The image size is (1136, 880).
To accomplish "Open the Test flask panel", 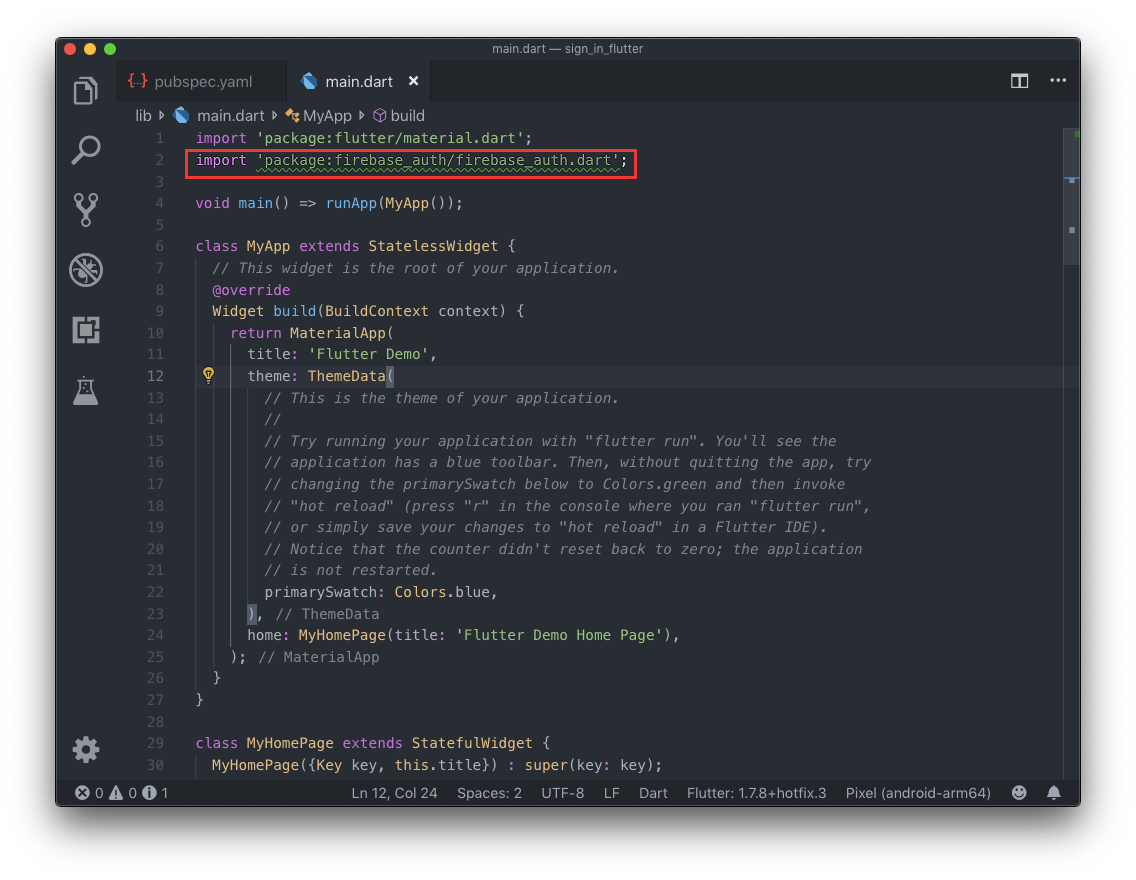I will tap(85, 390).
